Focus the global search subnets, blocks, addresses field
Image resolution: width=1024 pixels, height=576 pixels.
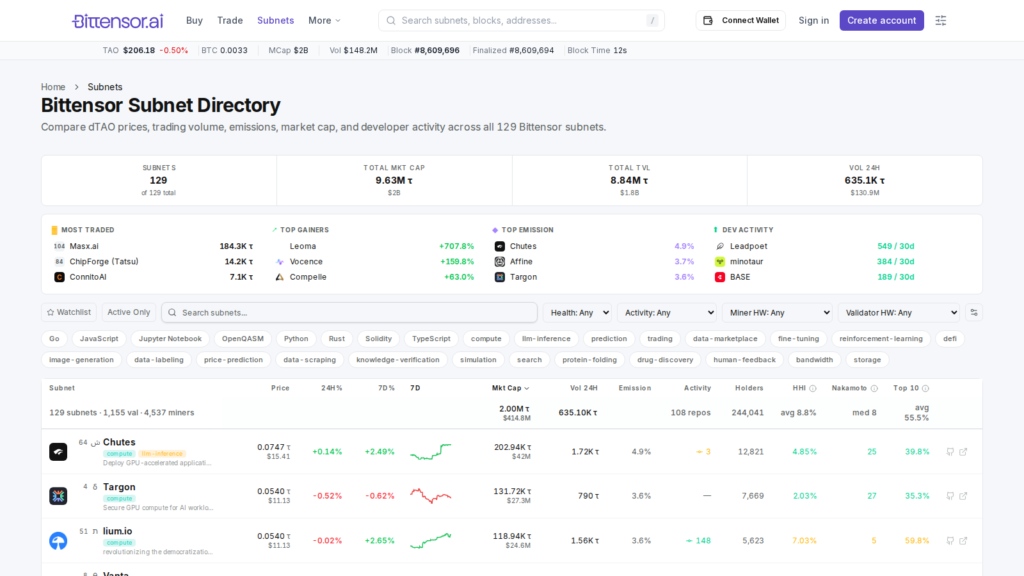521,20
